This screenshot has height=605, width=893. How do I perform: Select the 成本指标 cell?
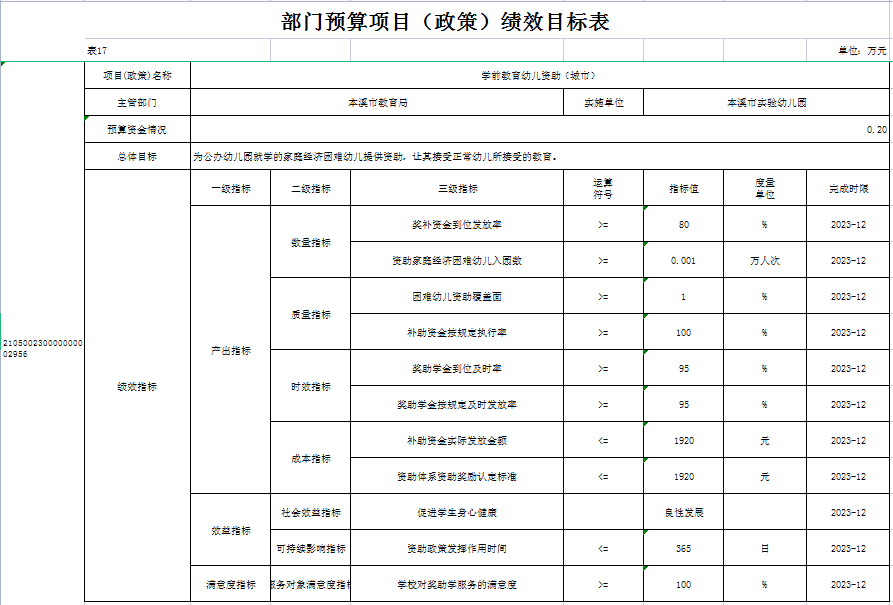(310, 458)
